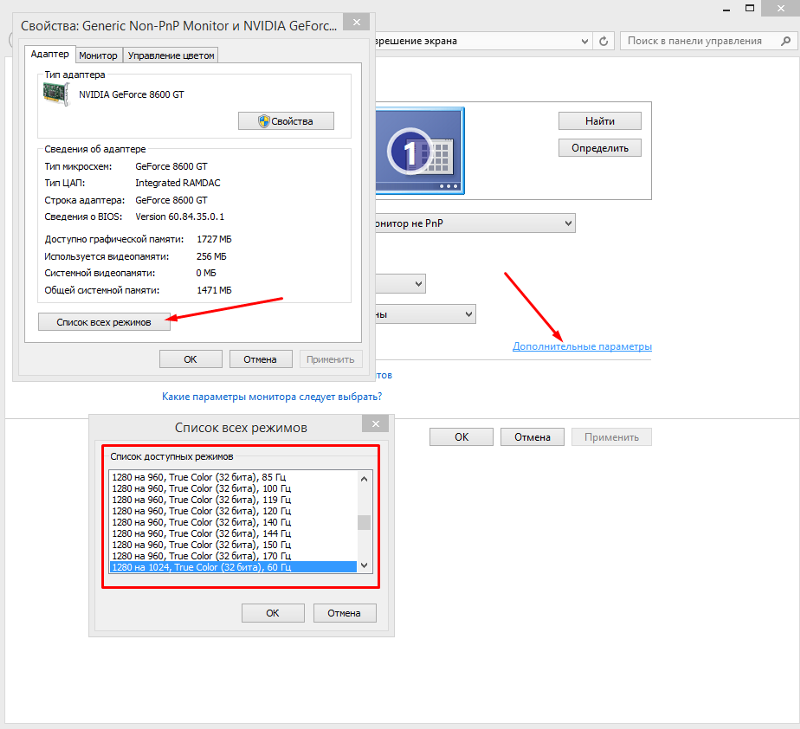Click Отмена in the screen resolution window
800x729 pixels.
point(532,437)
